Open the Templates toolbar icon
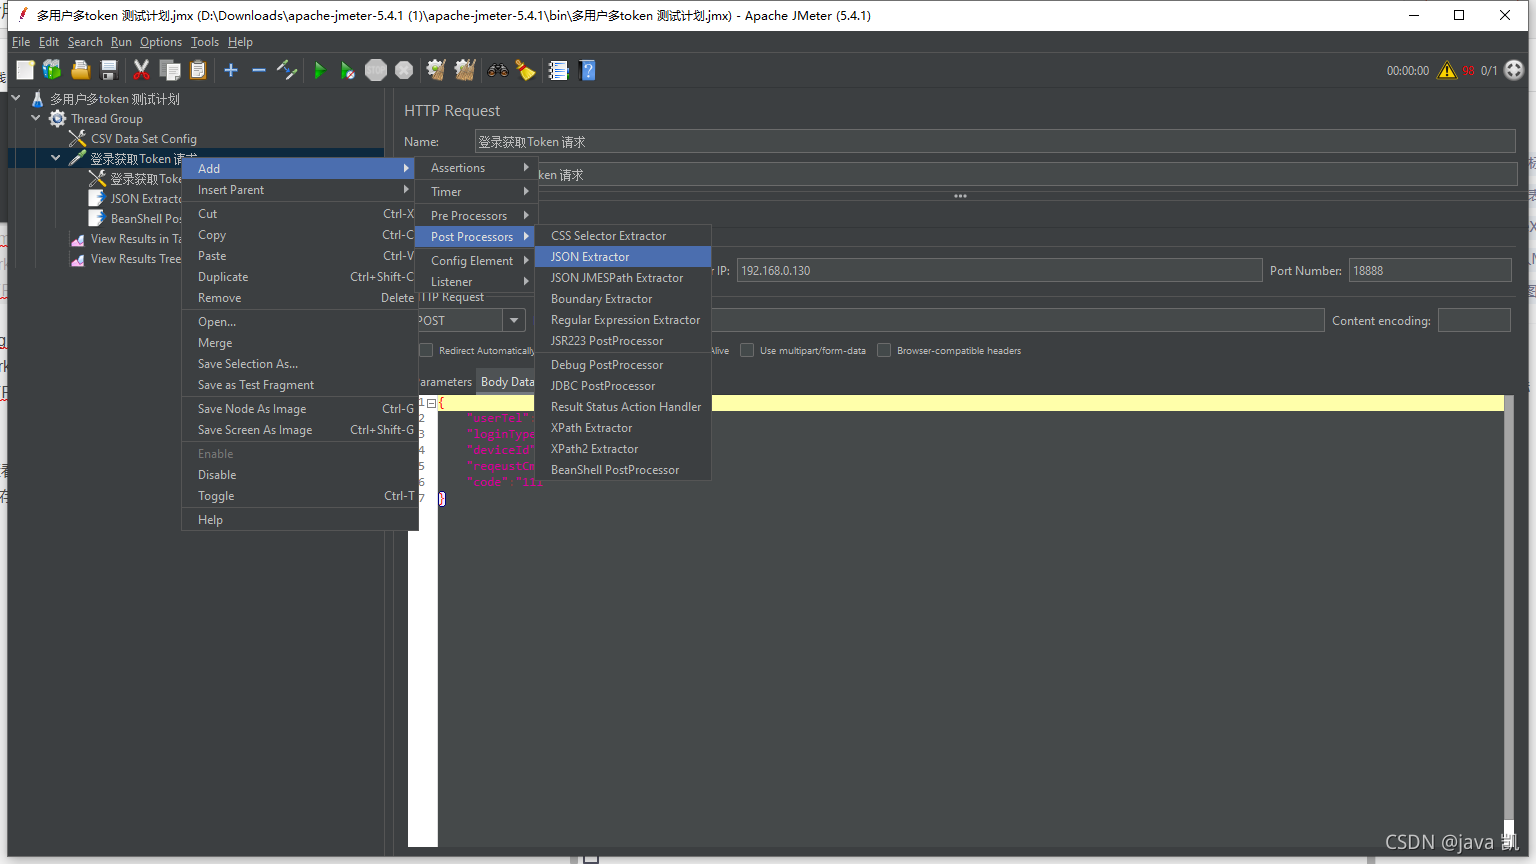This screenshot has height=864, width=1536. point(52,70)
